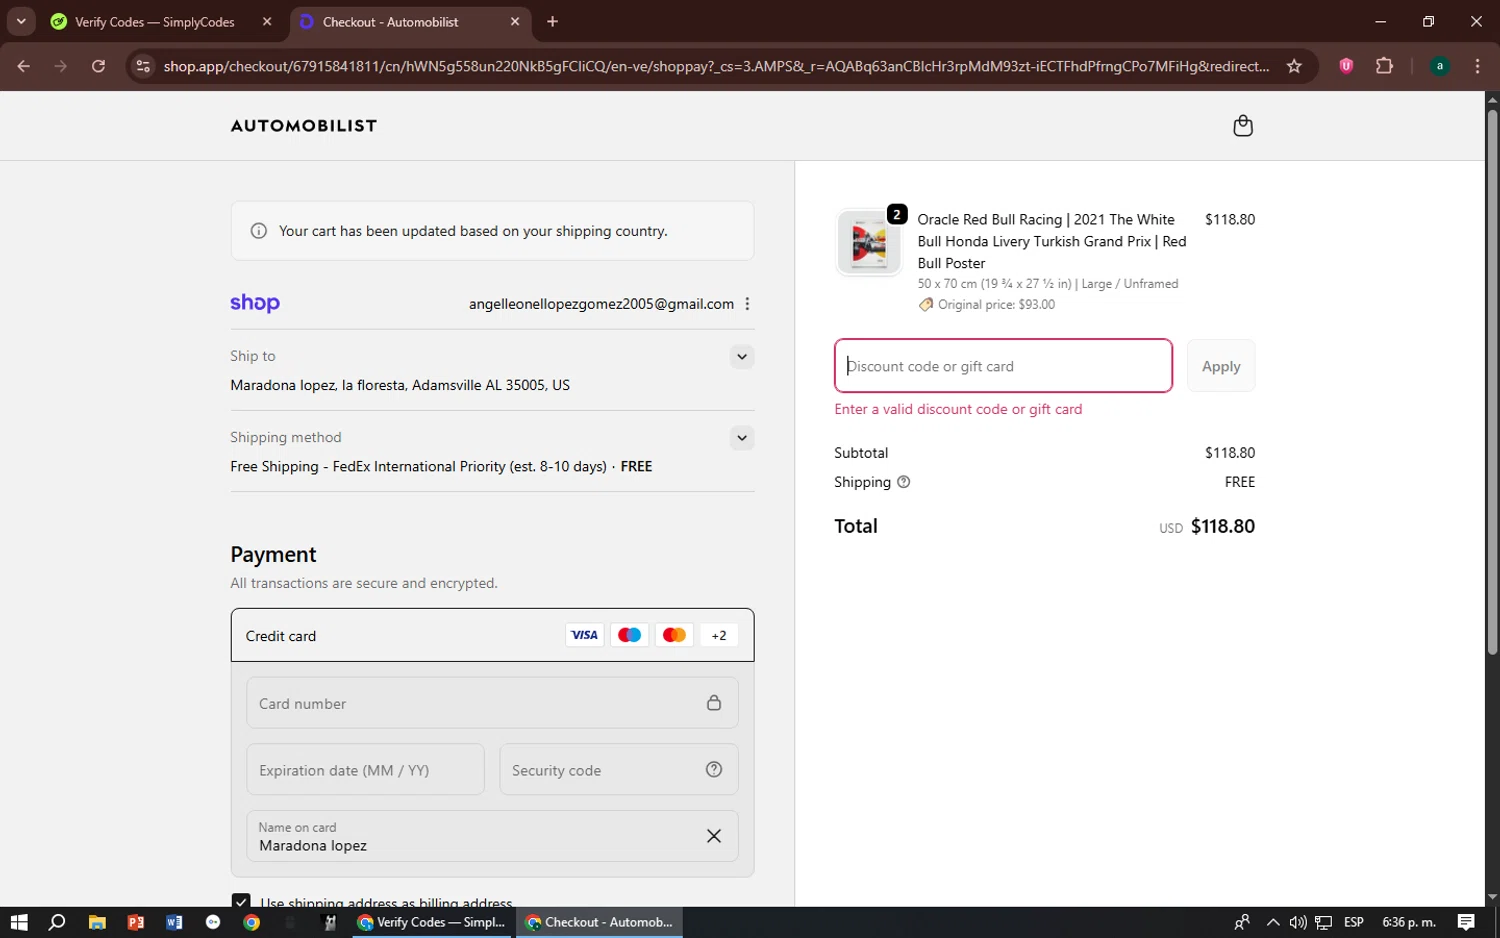1500x938 pixels.
Task: Click the discount tag icon near Original price
Action: point(926,305)
